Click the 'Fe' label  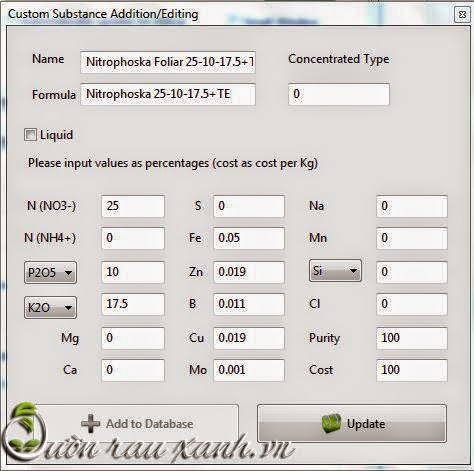tap(195, 238)
